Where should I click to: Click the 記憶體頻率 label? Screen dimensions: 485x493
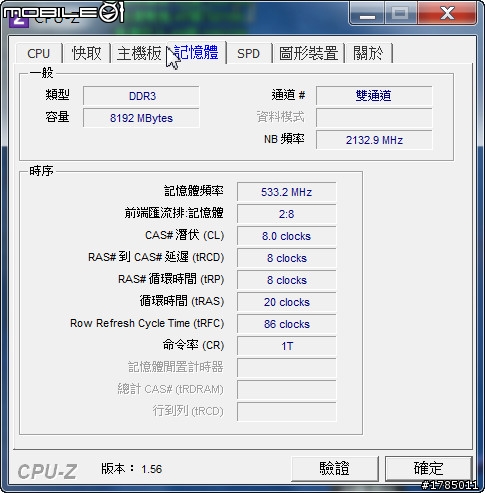[194, 191]
